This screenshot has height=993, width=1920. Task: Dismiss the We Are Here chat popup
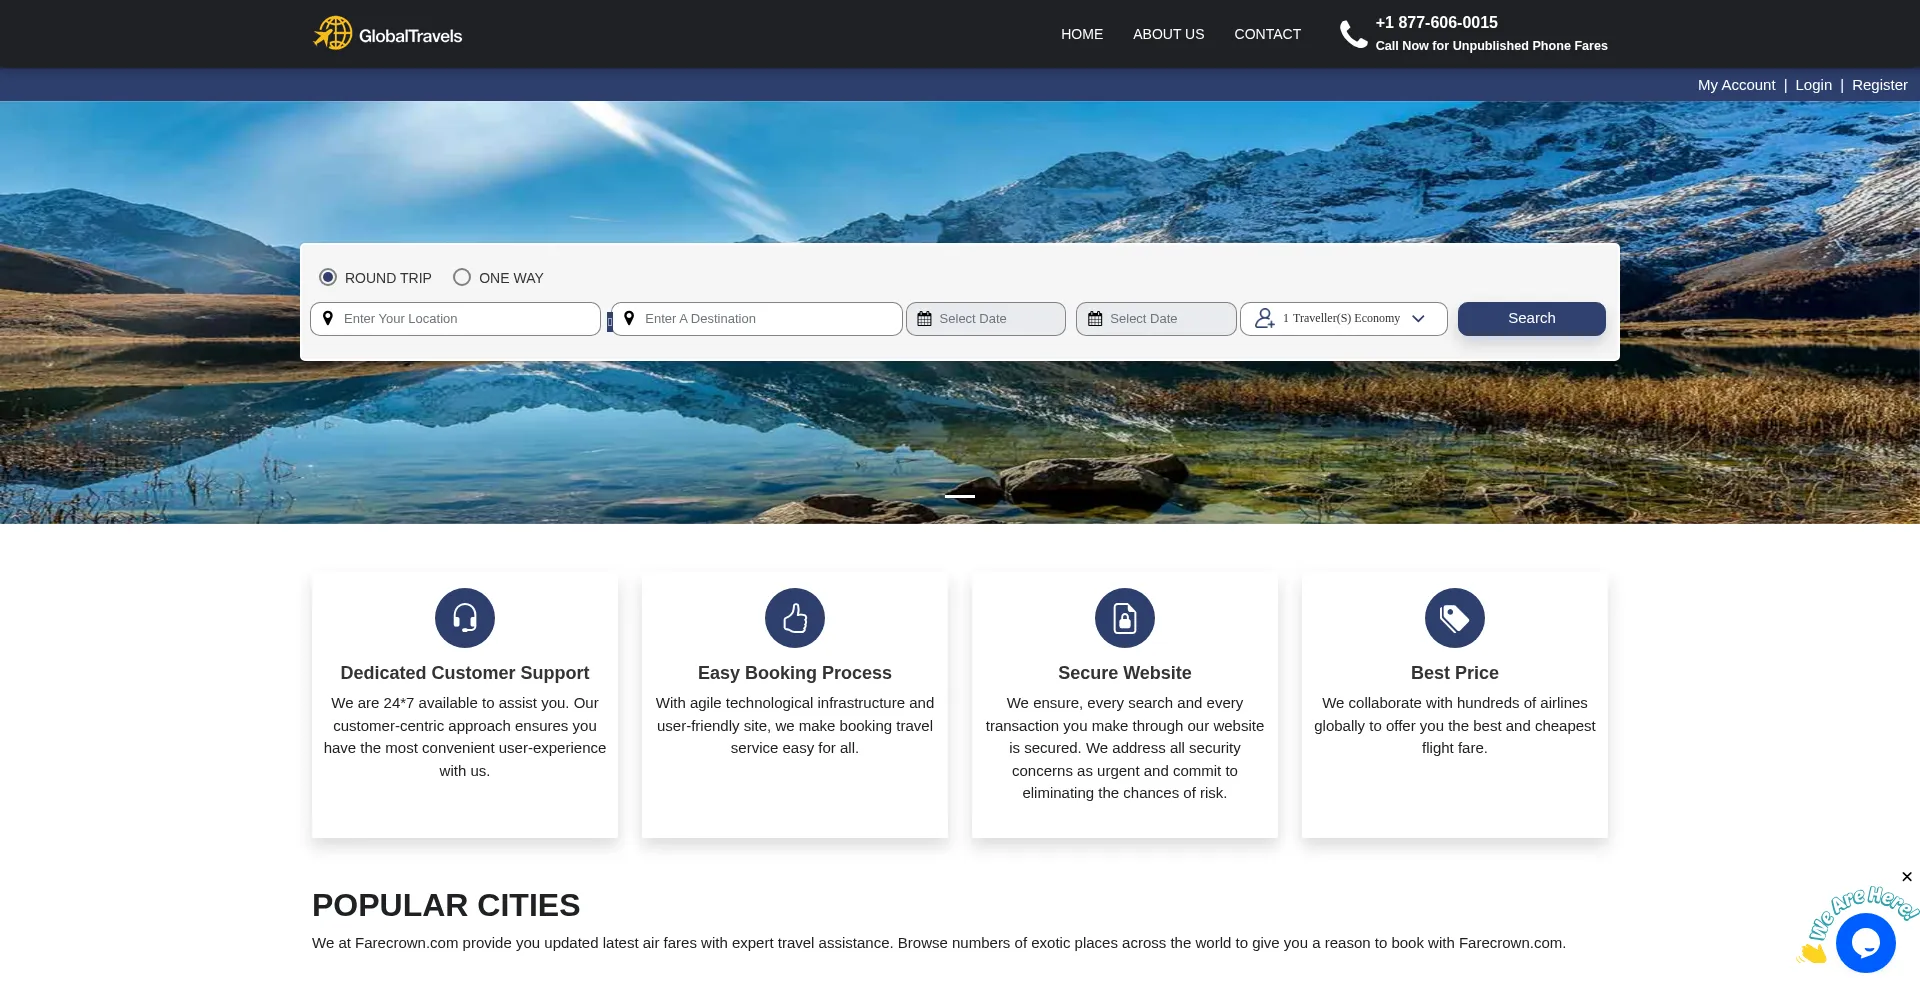(x=1907, y=877)
